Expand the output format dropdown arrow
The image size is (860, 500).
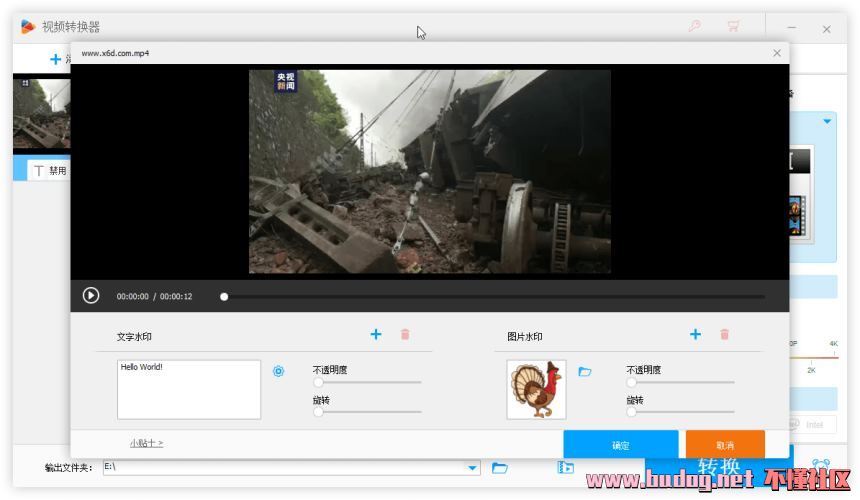click(827, 122)
